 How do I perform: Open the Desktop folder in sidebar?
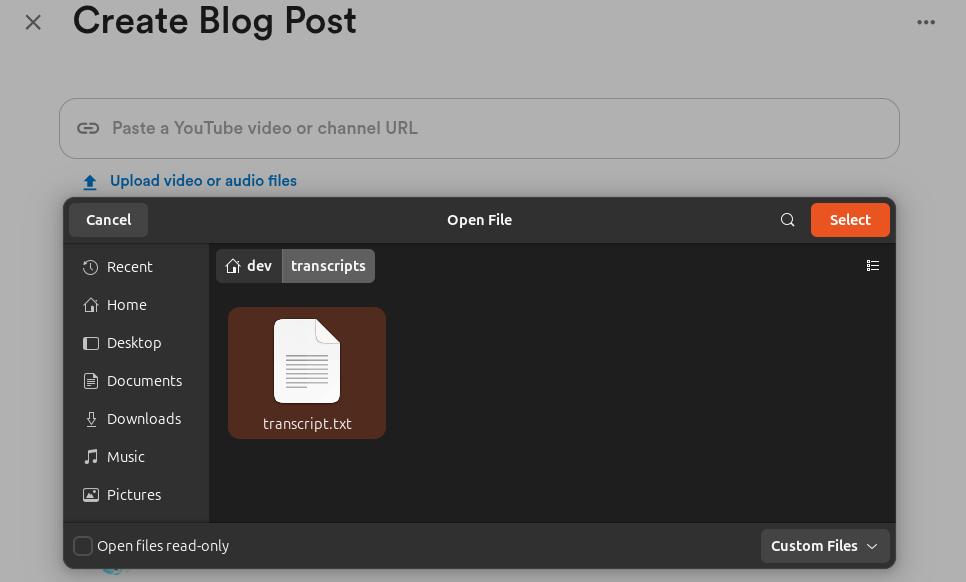(133, 343)
